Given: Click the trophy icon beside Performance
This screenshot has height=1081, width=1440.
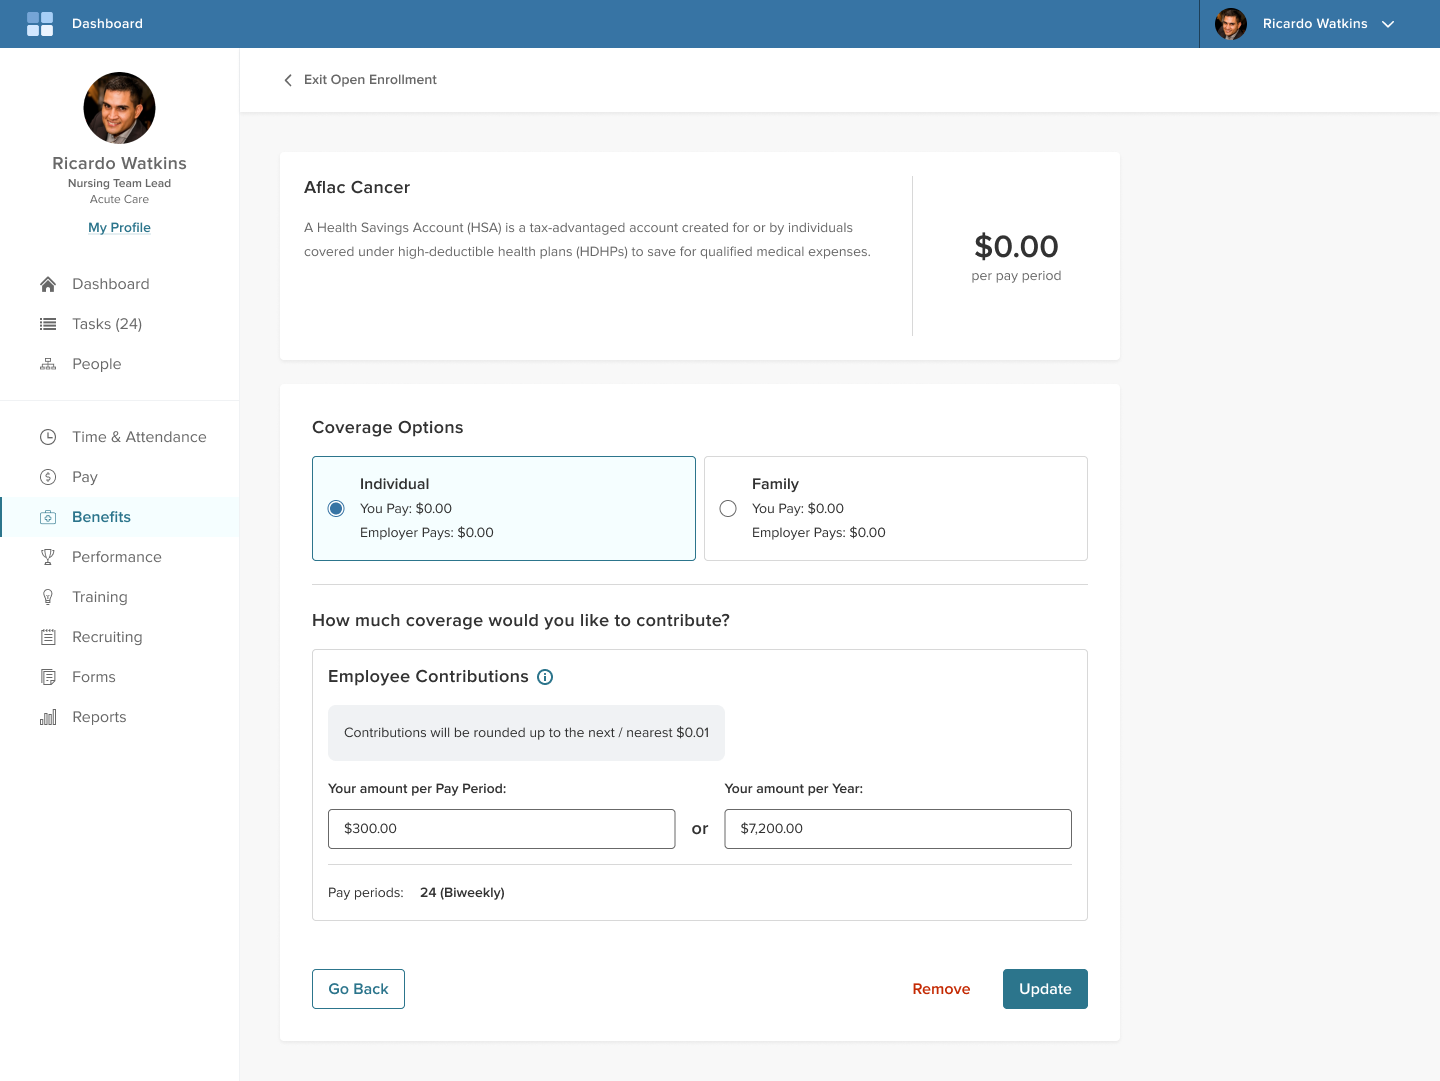Looking at the screenshot, I should click(48, 557).
